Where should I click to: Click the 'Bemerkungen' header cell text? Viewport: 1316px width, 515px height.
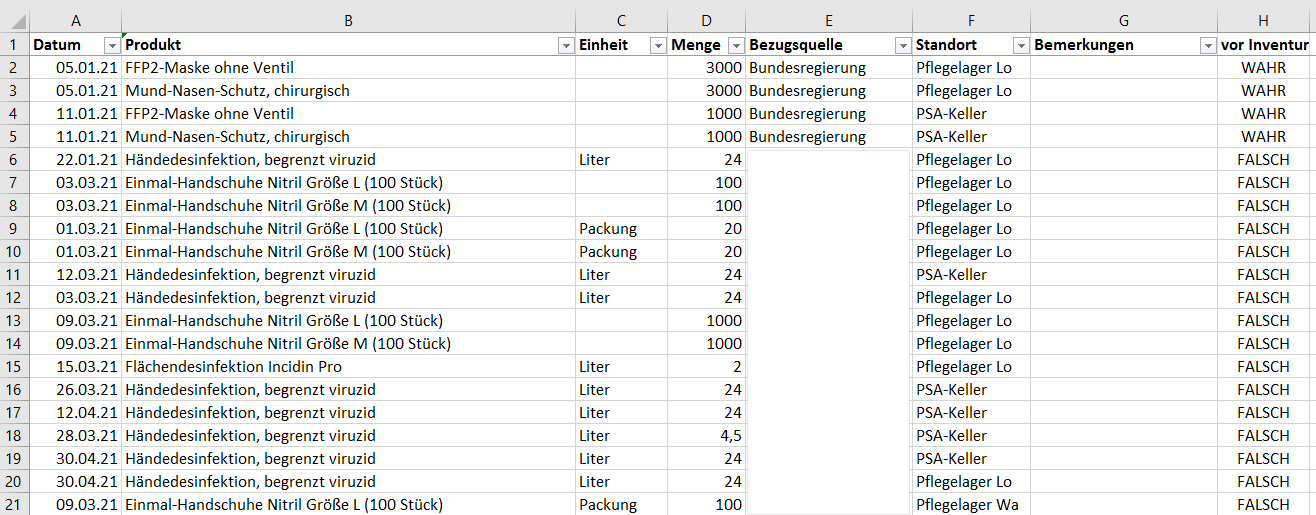click(1084, 45)
